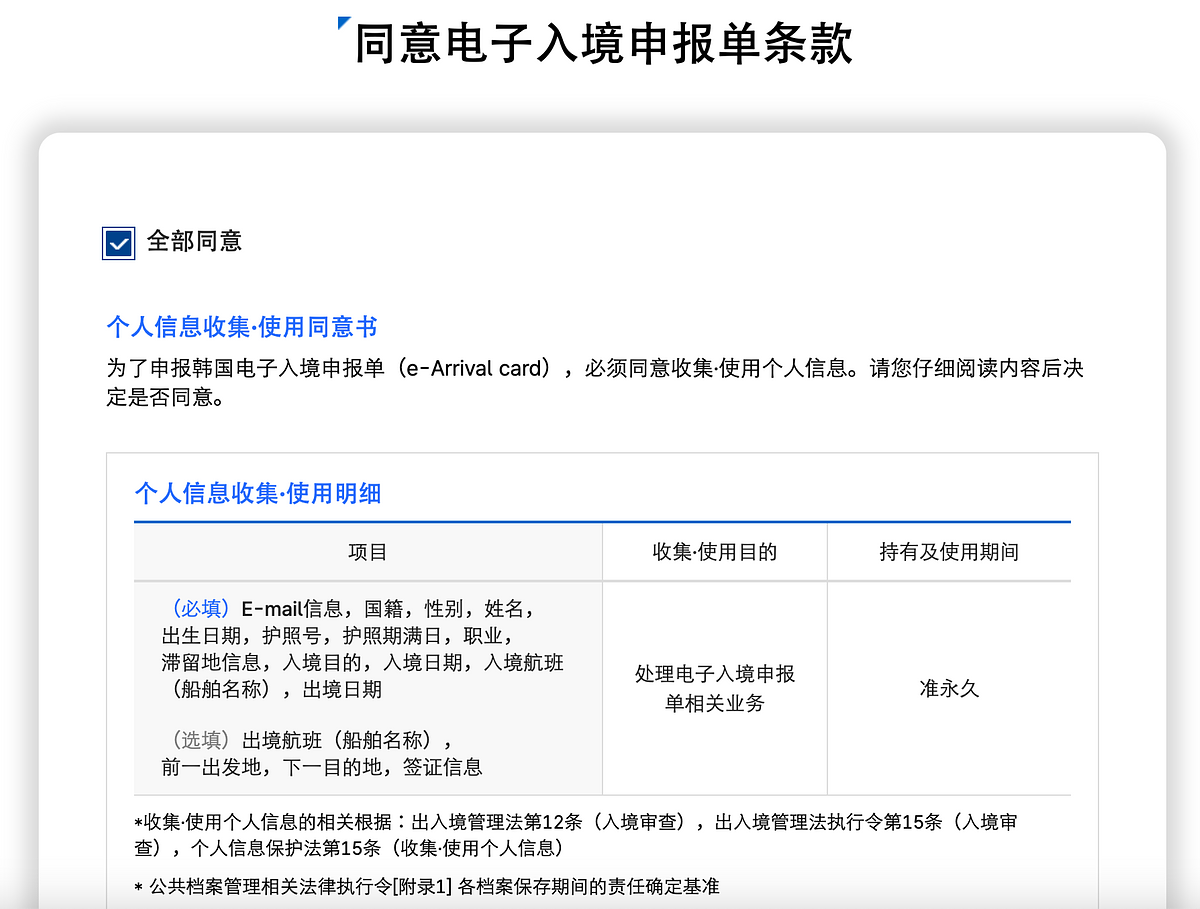The image size is (1200, 909).
Task: Click the 收集·使用目的 column header
Action: (714, 552)
